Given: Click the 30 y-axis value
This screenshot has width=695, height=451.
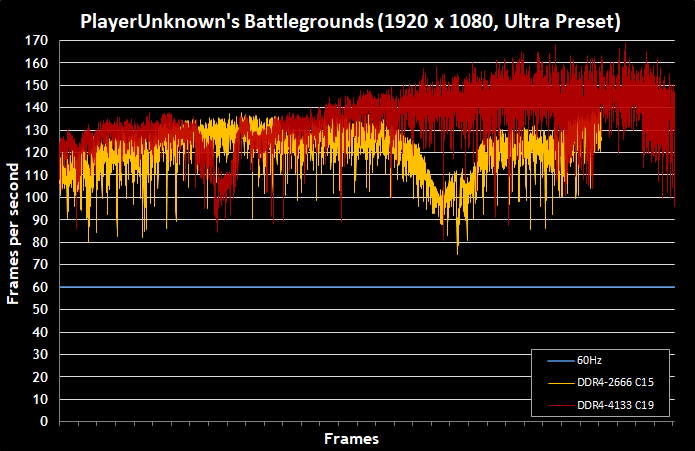Looking at the screenshot, I should (40, 354).
